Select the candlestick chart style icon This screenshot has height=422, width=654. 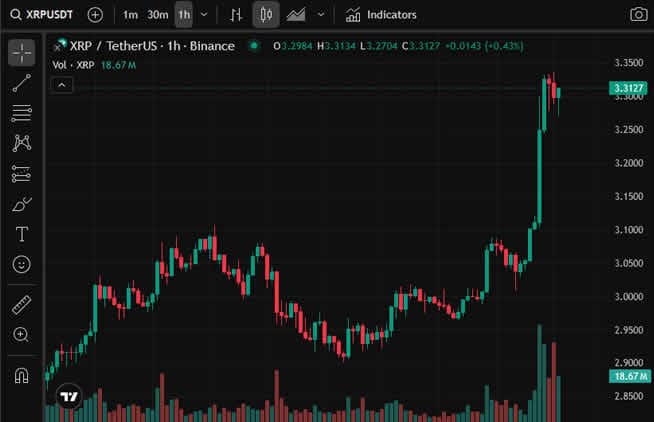(266, 15)
